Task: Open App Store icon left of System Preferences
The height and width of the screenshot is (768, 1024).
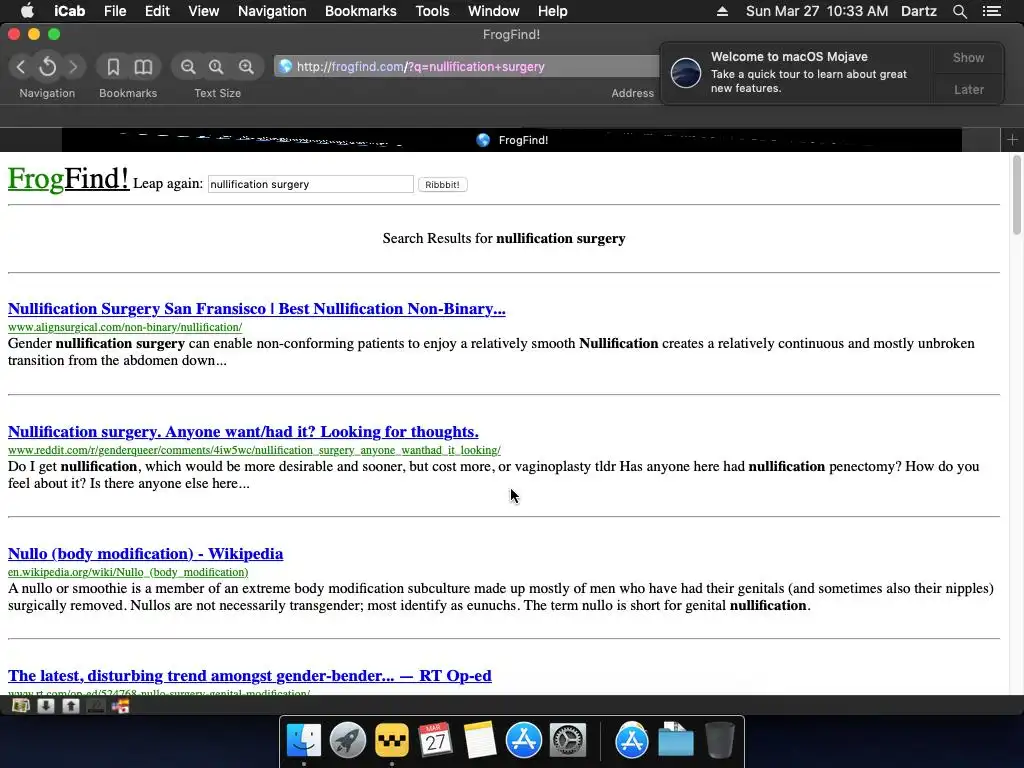Action: click(x=523, y=740)
